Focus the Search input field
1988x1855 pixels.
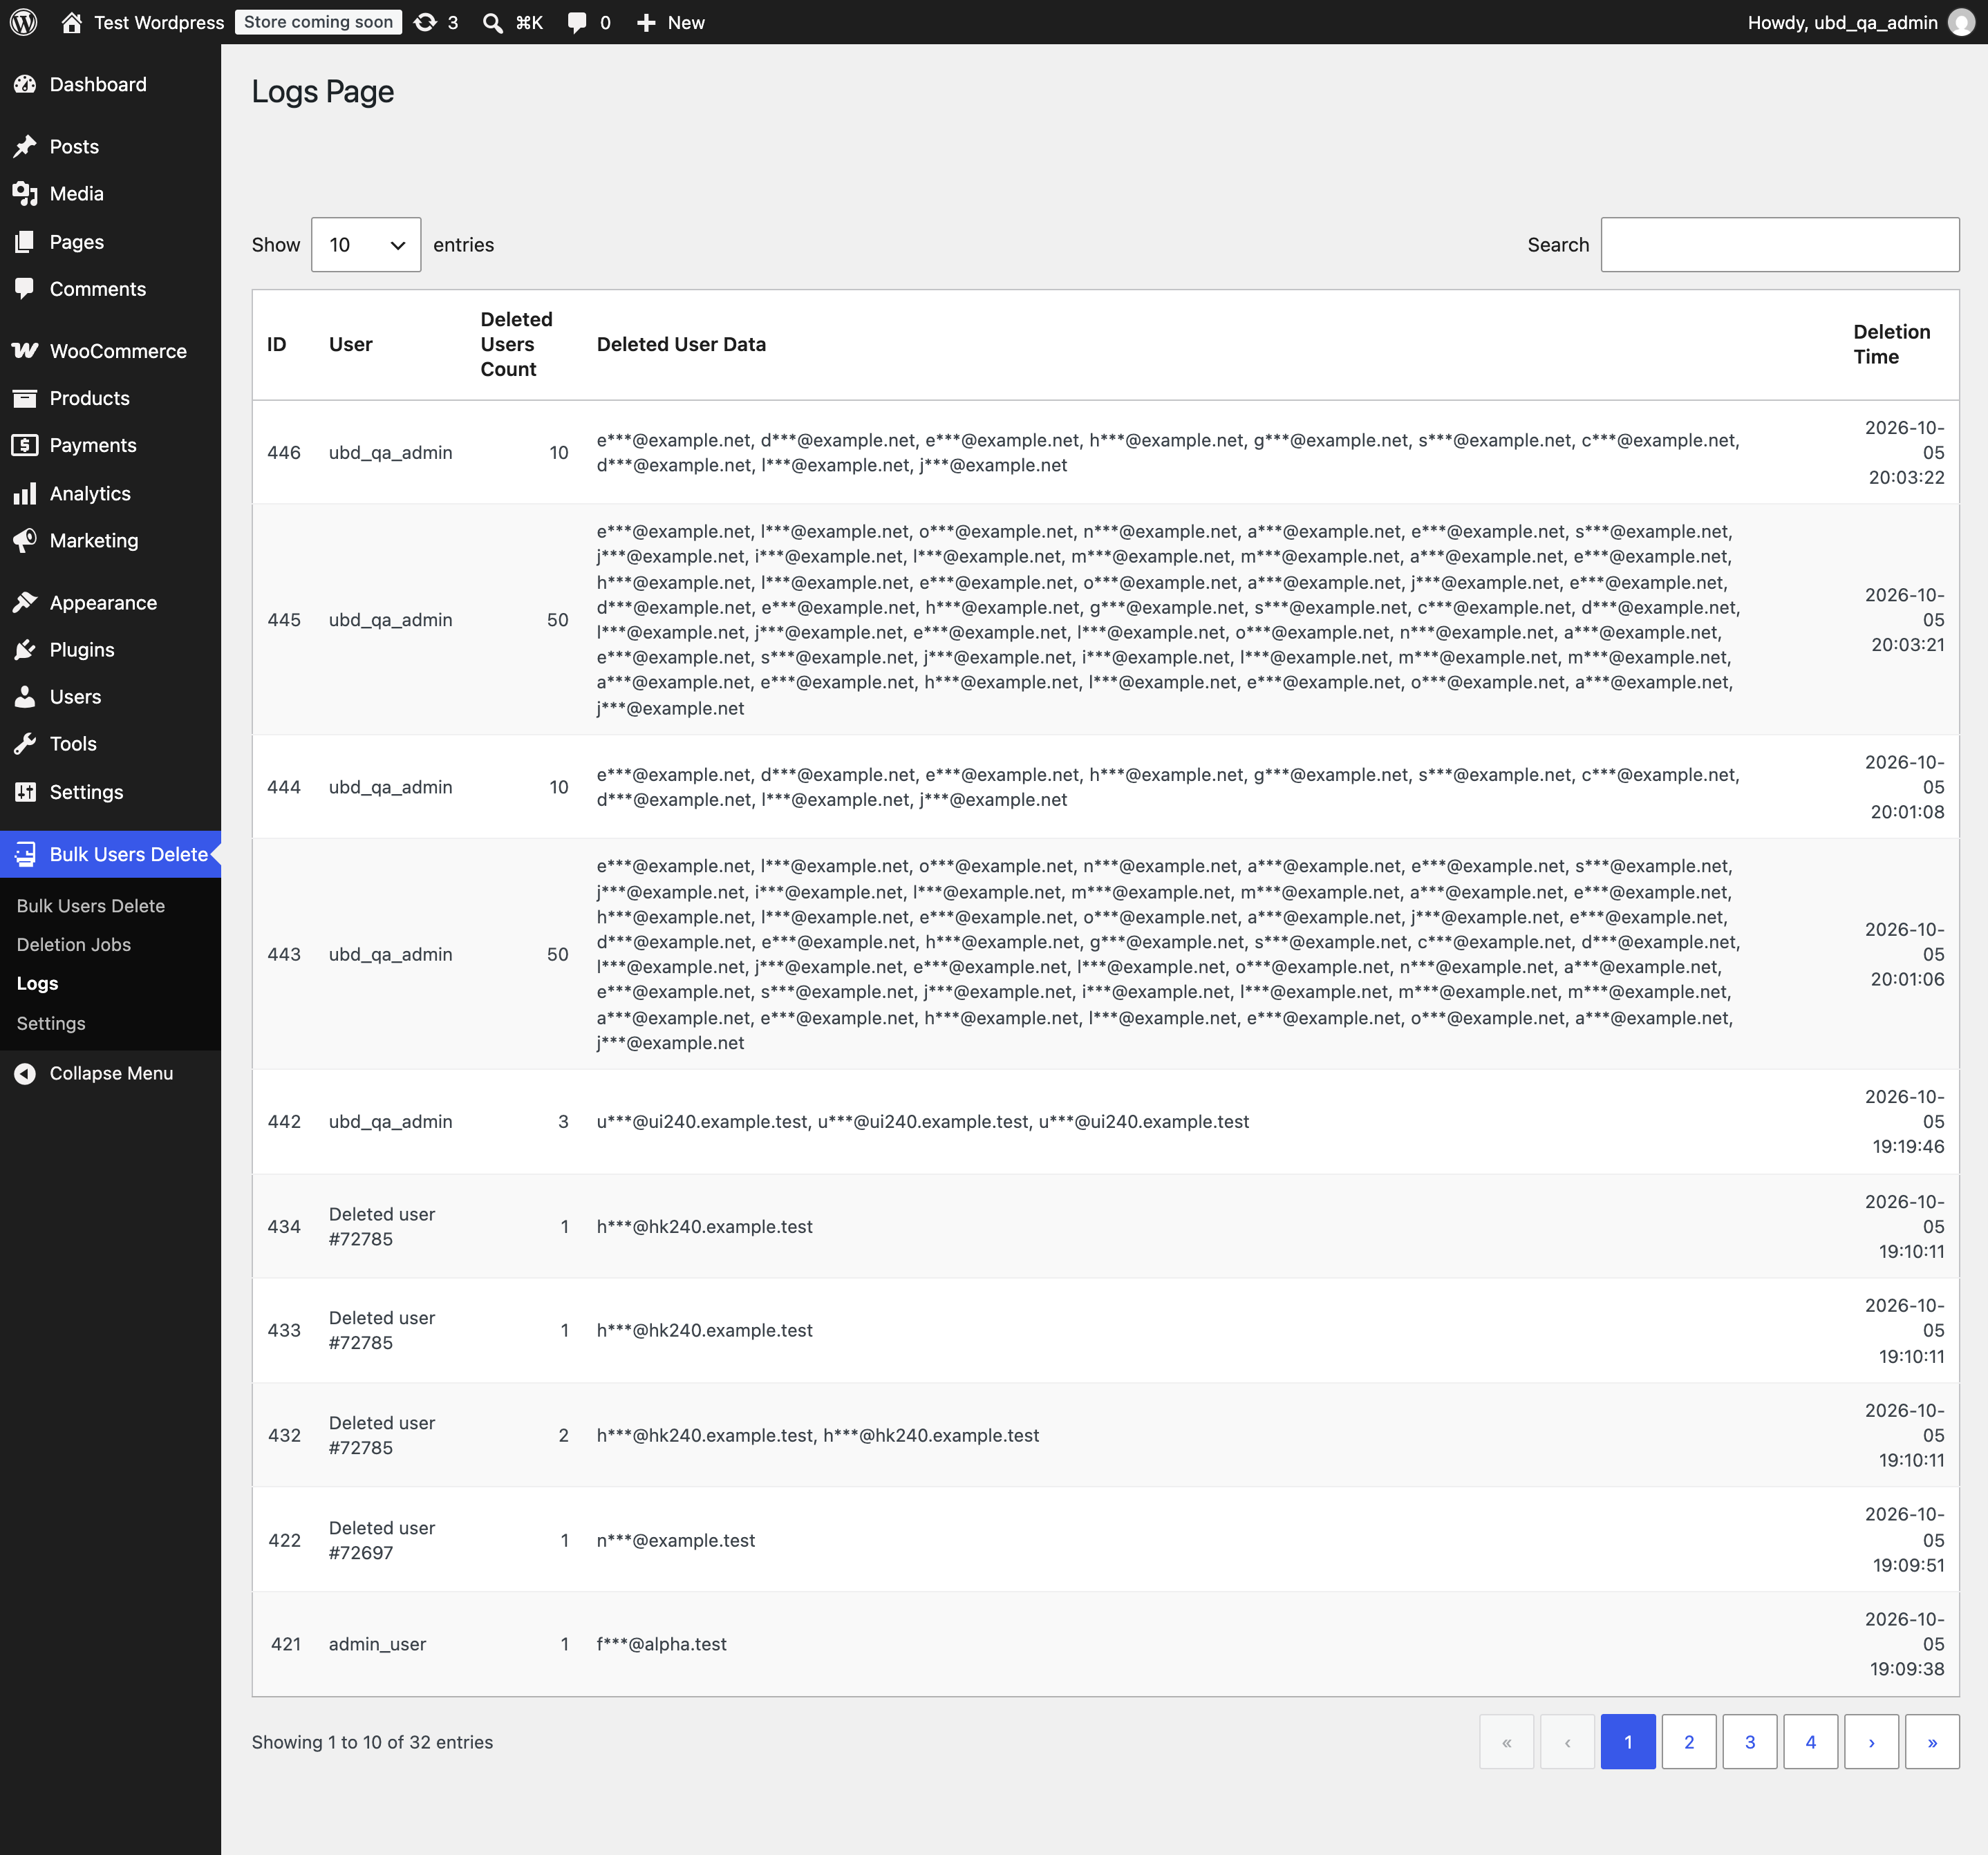point(1780,245)
